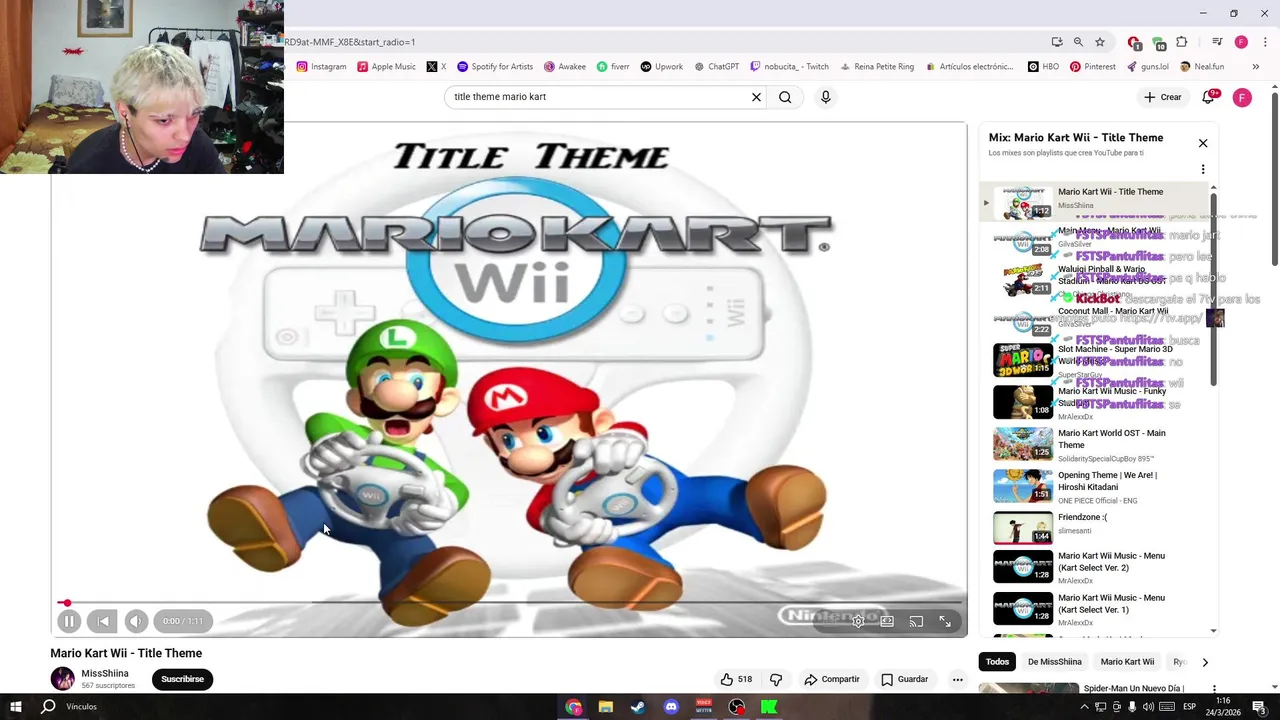This screenshot has width=1280, height=720.
Task: Open the HBO bookmark
Action: [1043, 67]
